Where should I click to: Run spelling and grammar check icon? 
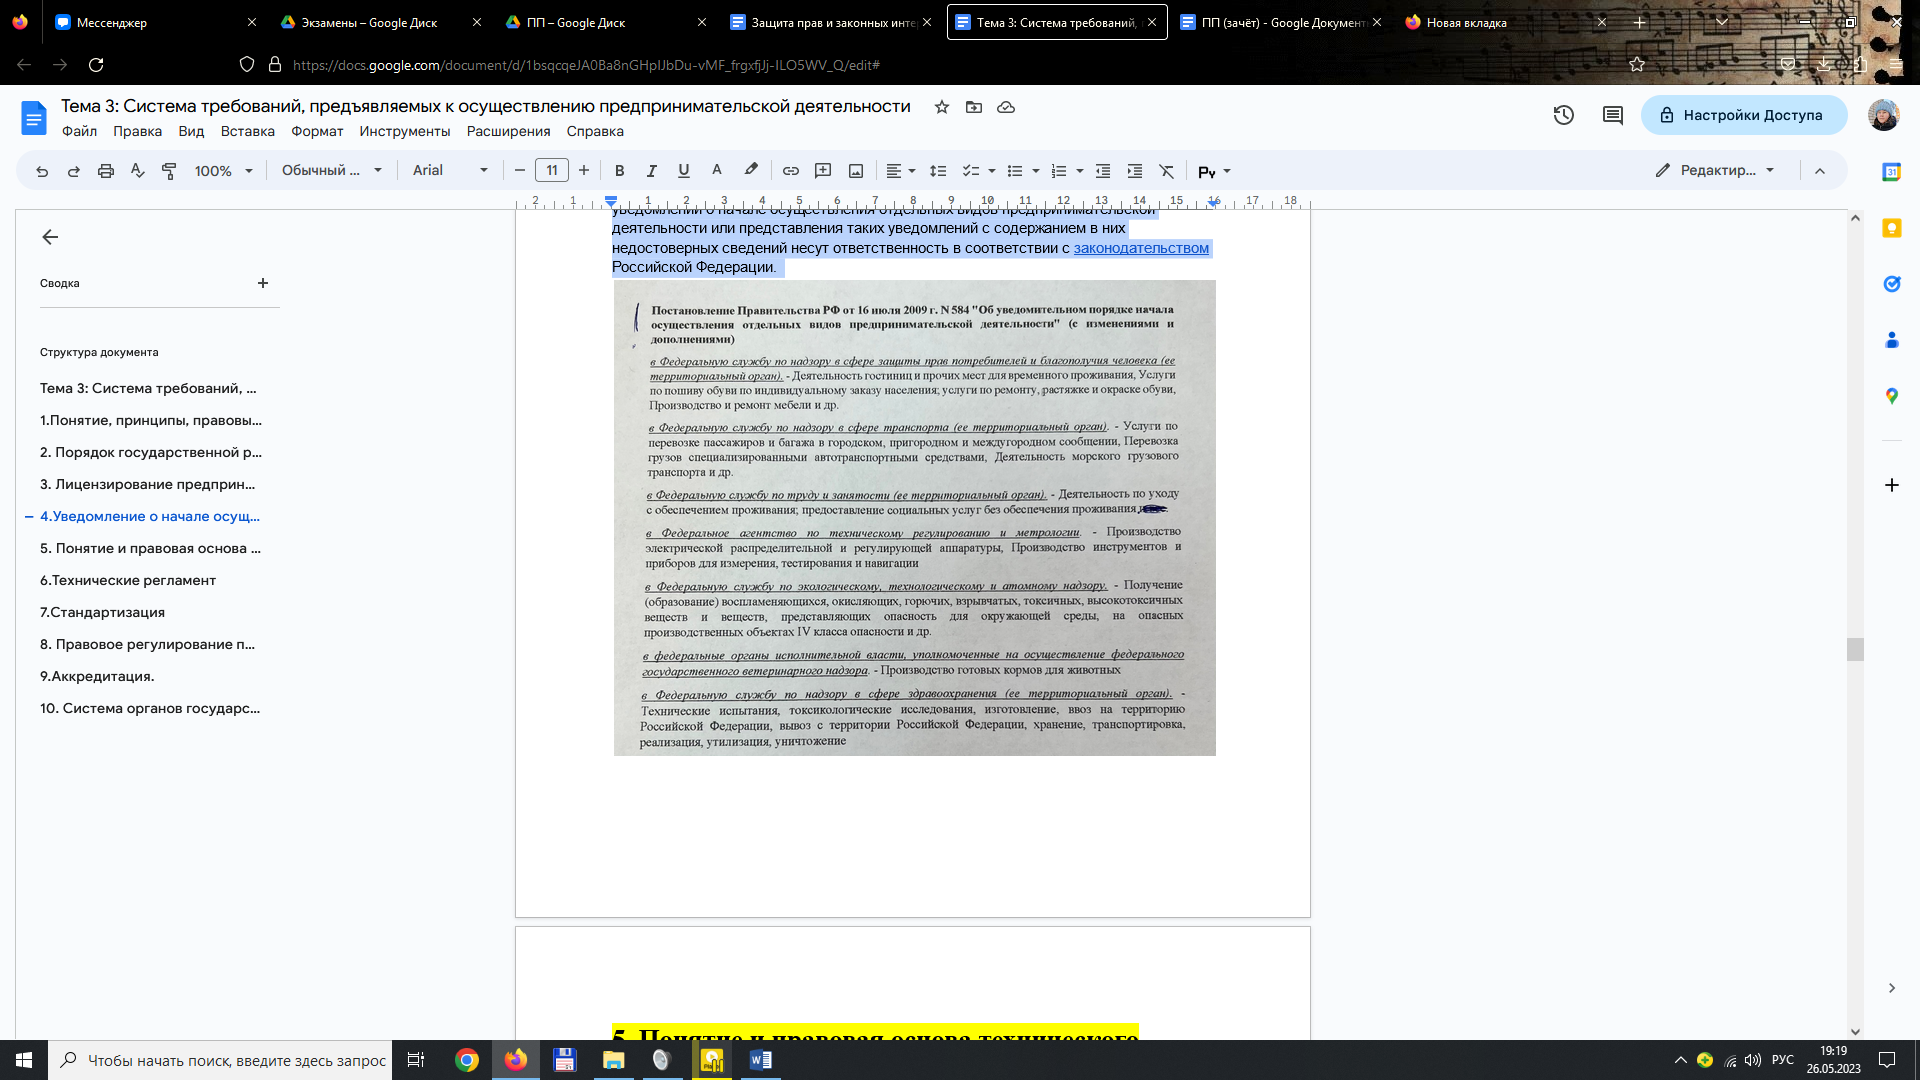click(138, 171)
